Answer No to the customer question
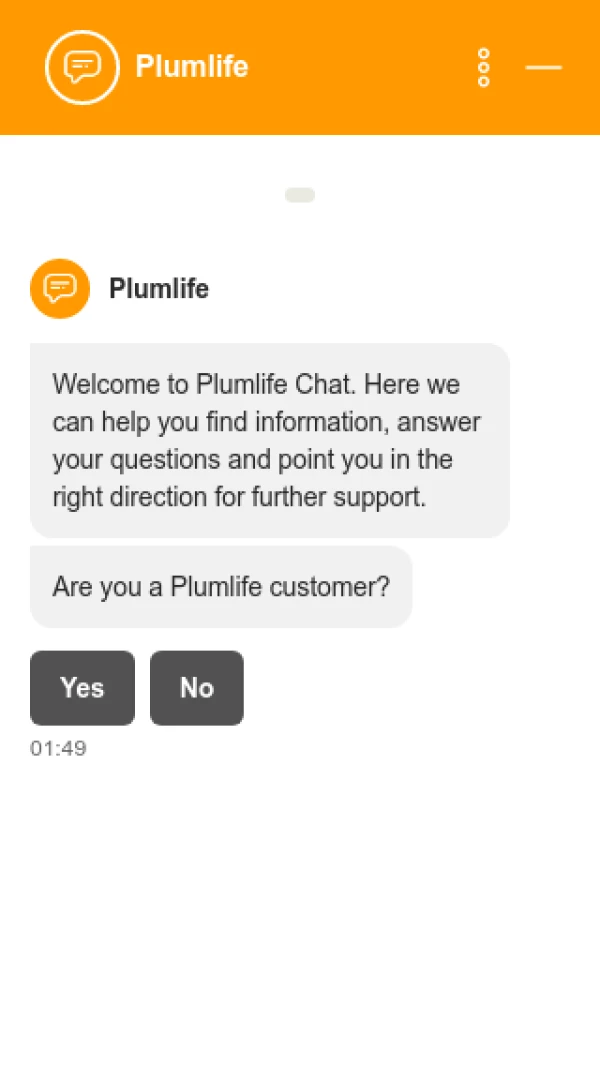The height and width of the screenshot is (1065, 600). pyautogui.click(x=197, y=688)
